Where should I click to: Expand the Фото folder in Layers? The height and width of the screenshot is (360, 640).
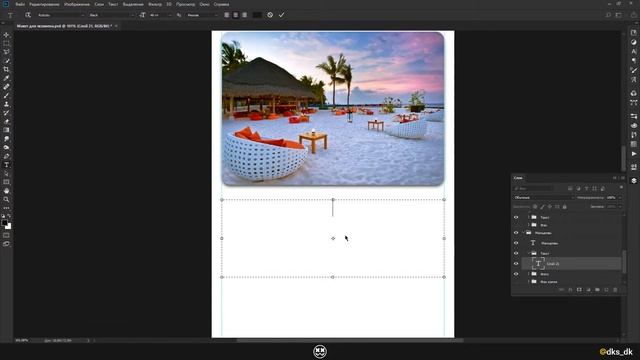click(529, 274)
